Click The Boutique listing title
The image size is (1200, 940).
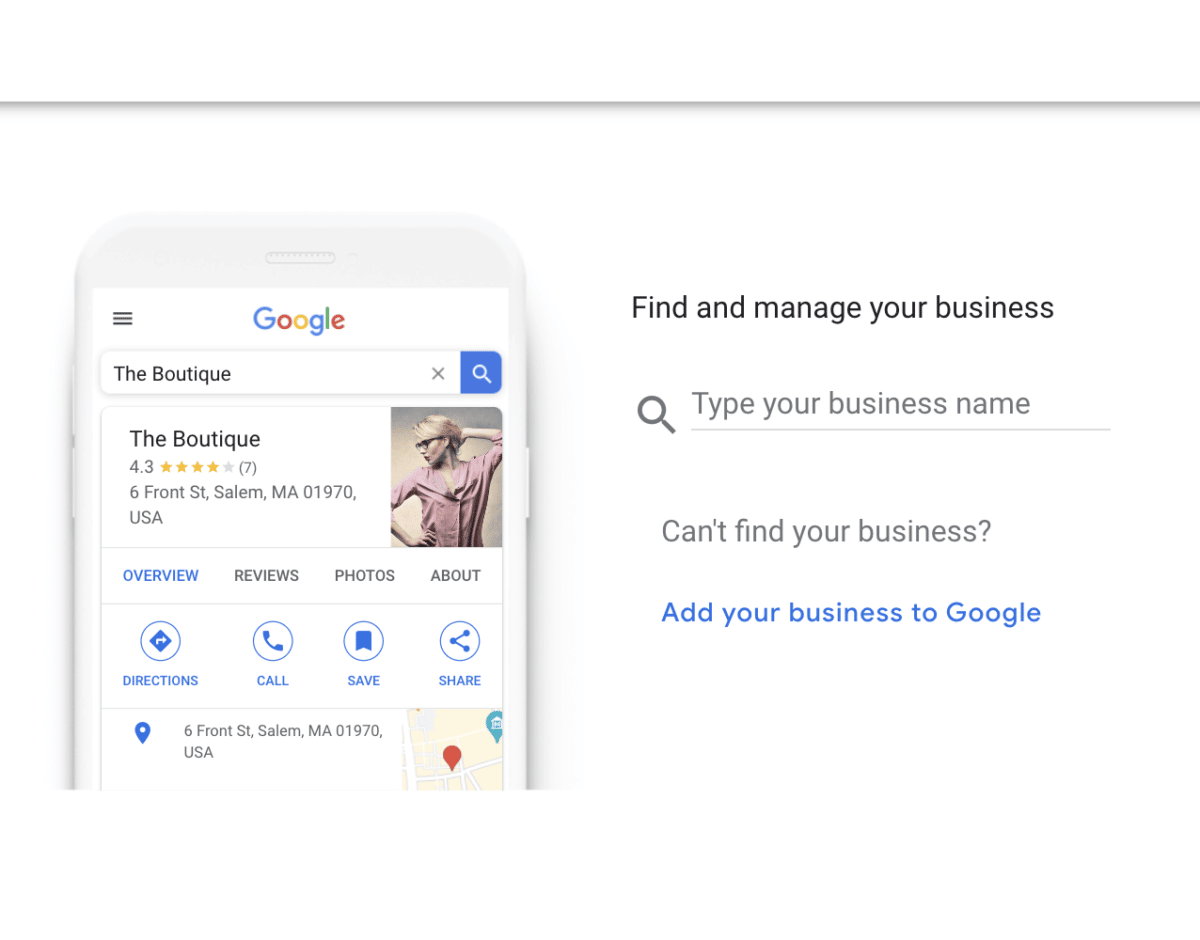point(195,439)
